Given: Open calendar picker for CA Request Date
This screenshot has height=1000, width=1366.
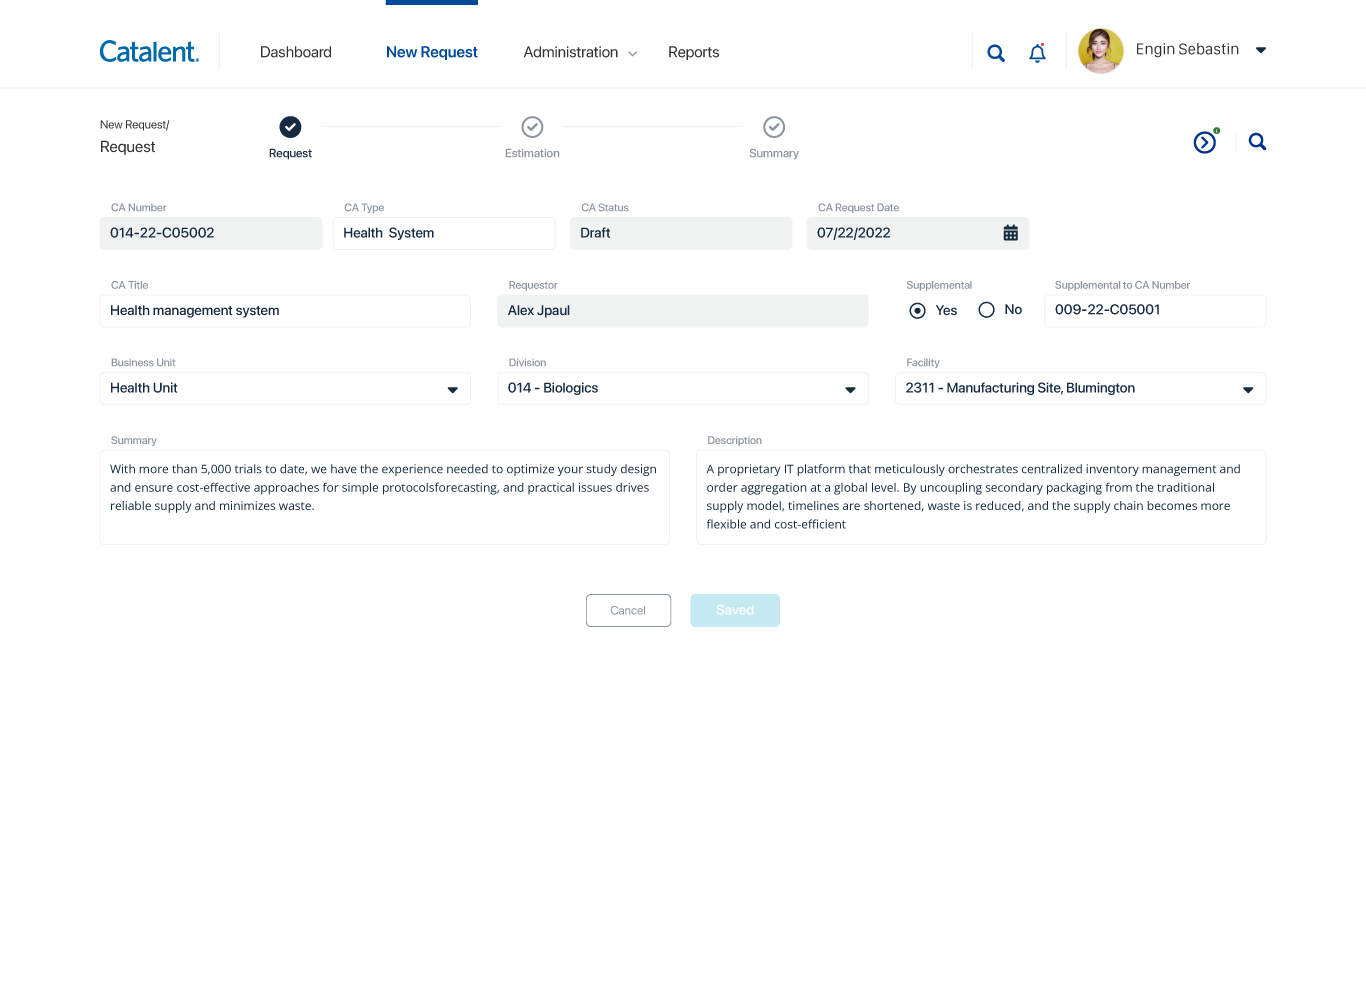Looking at the screenshot, I should click(x=1010, y=233).
